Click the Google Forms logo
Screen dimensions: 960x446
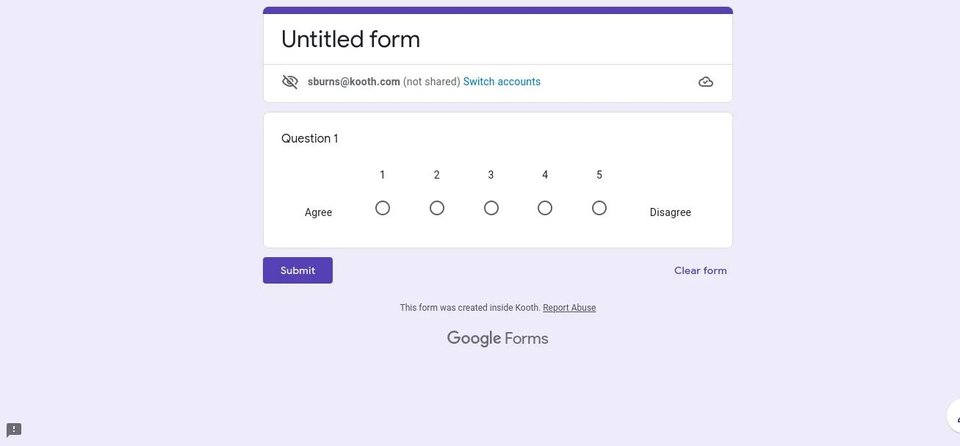click(497, 338)
